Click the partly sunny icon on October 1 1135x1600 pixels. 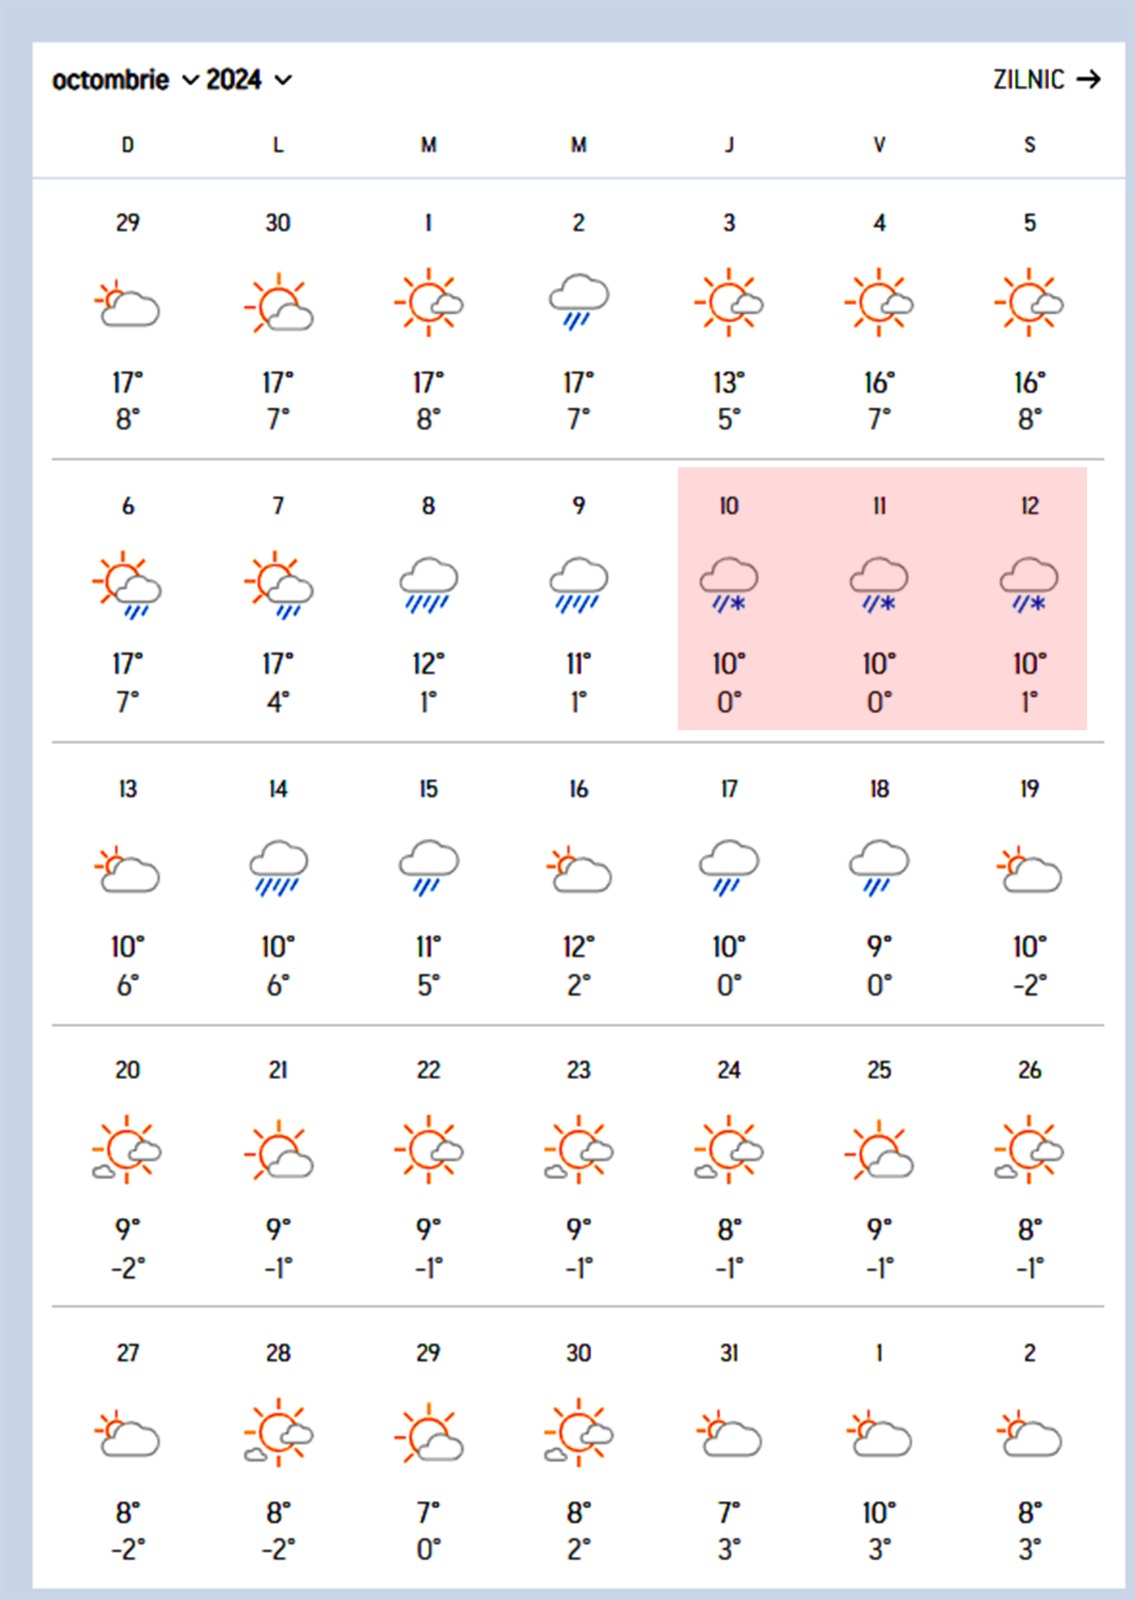click(x=428, y=301)
